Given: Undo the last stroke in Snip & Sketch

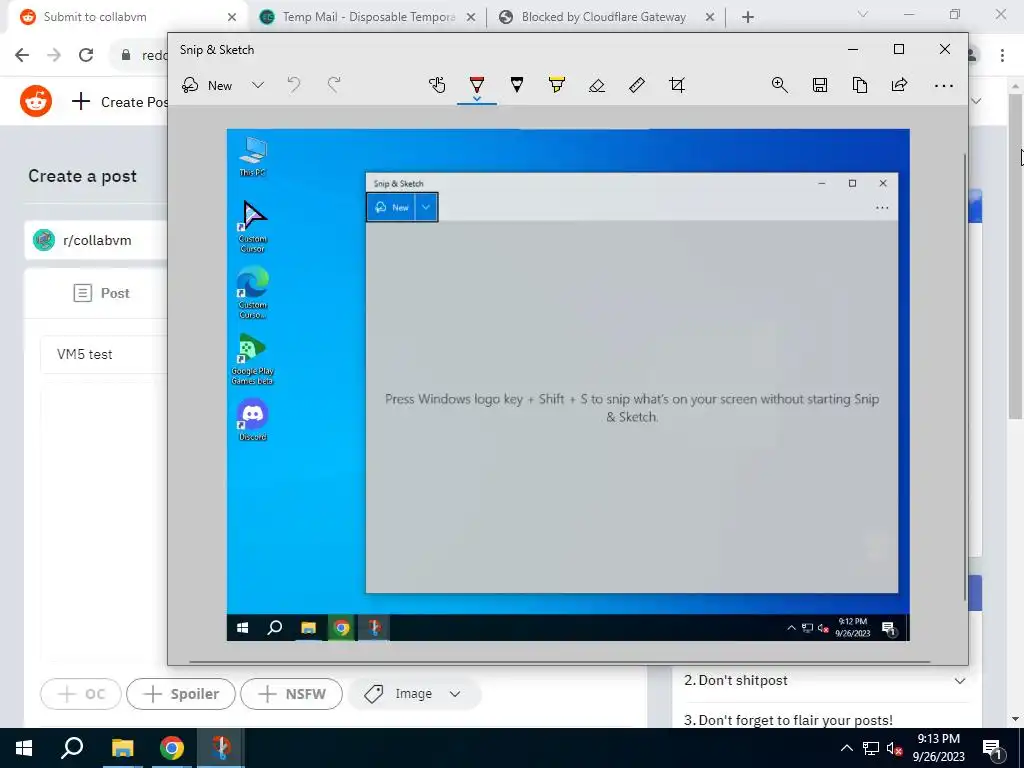Looking at the screenshot, I should coord(294,85).
